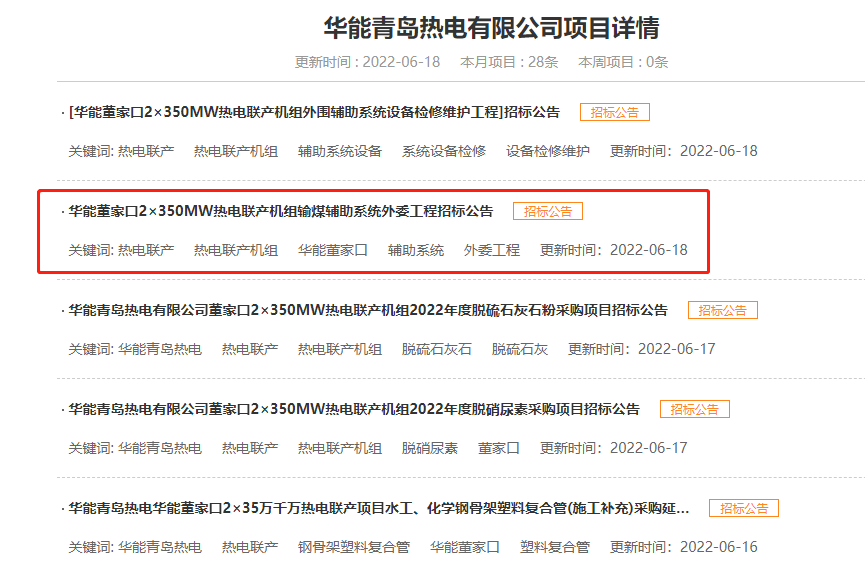Open the 外围辅助系统设备检修维护工程 tender notice title
865x576 pixels.
(x=314, y=112)
